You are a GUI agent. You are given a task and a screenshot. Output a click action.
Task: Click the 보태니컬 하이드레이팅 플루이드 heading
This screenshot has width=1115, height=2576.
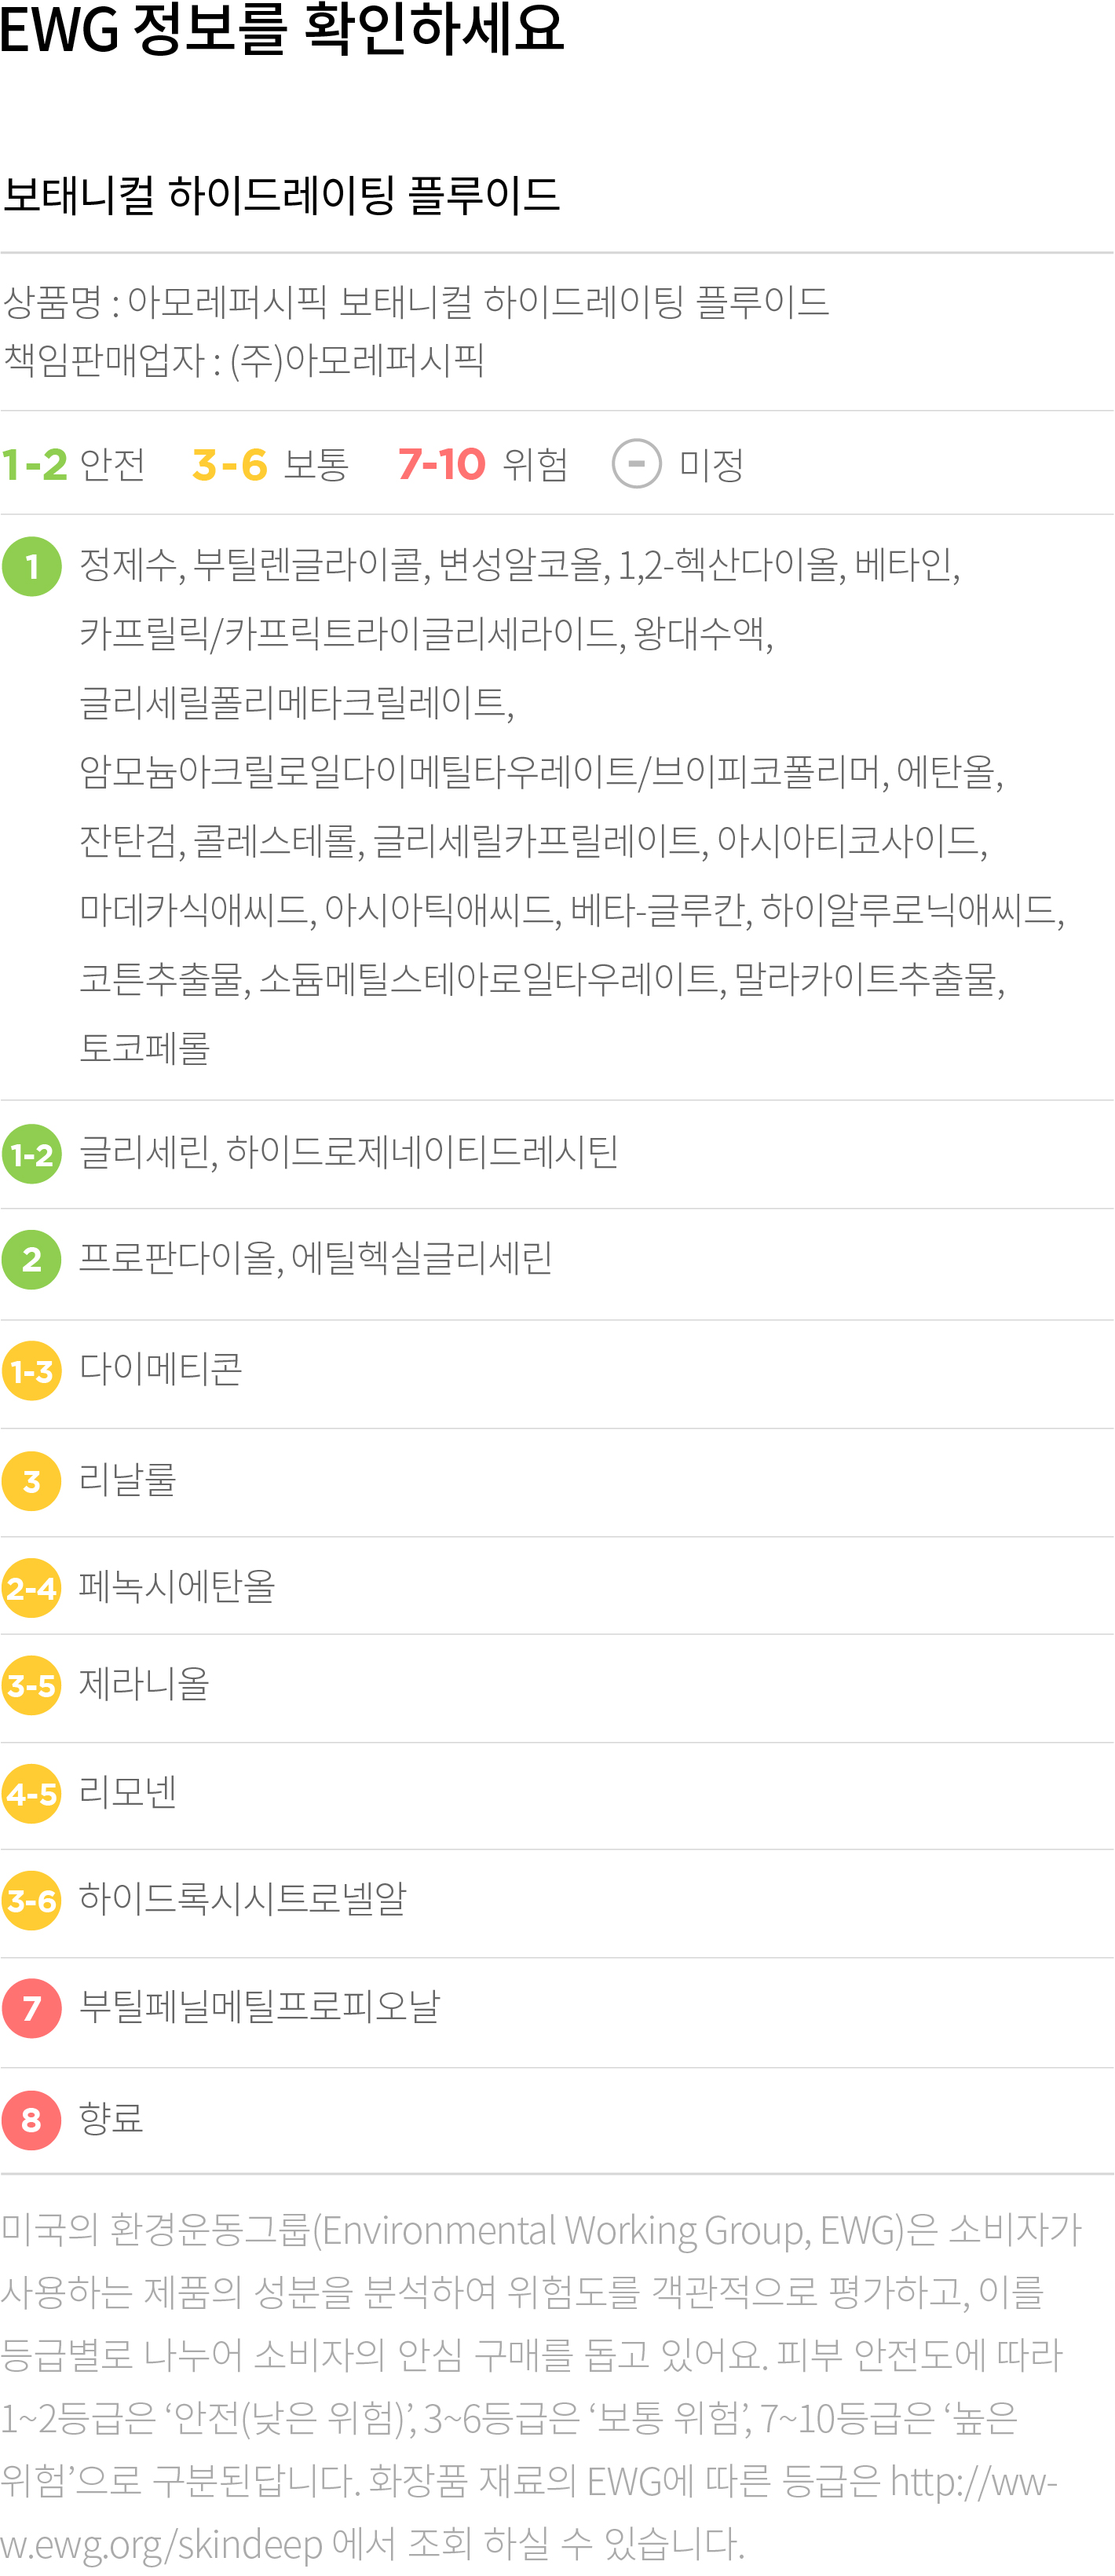(281, 194)
